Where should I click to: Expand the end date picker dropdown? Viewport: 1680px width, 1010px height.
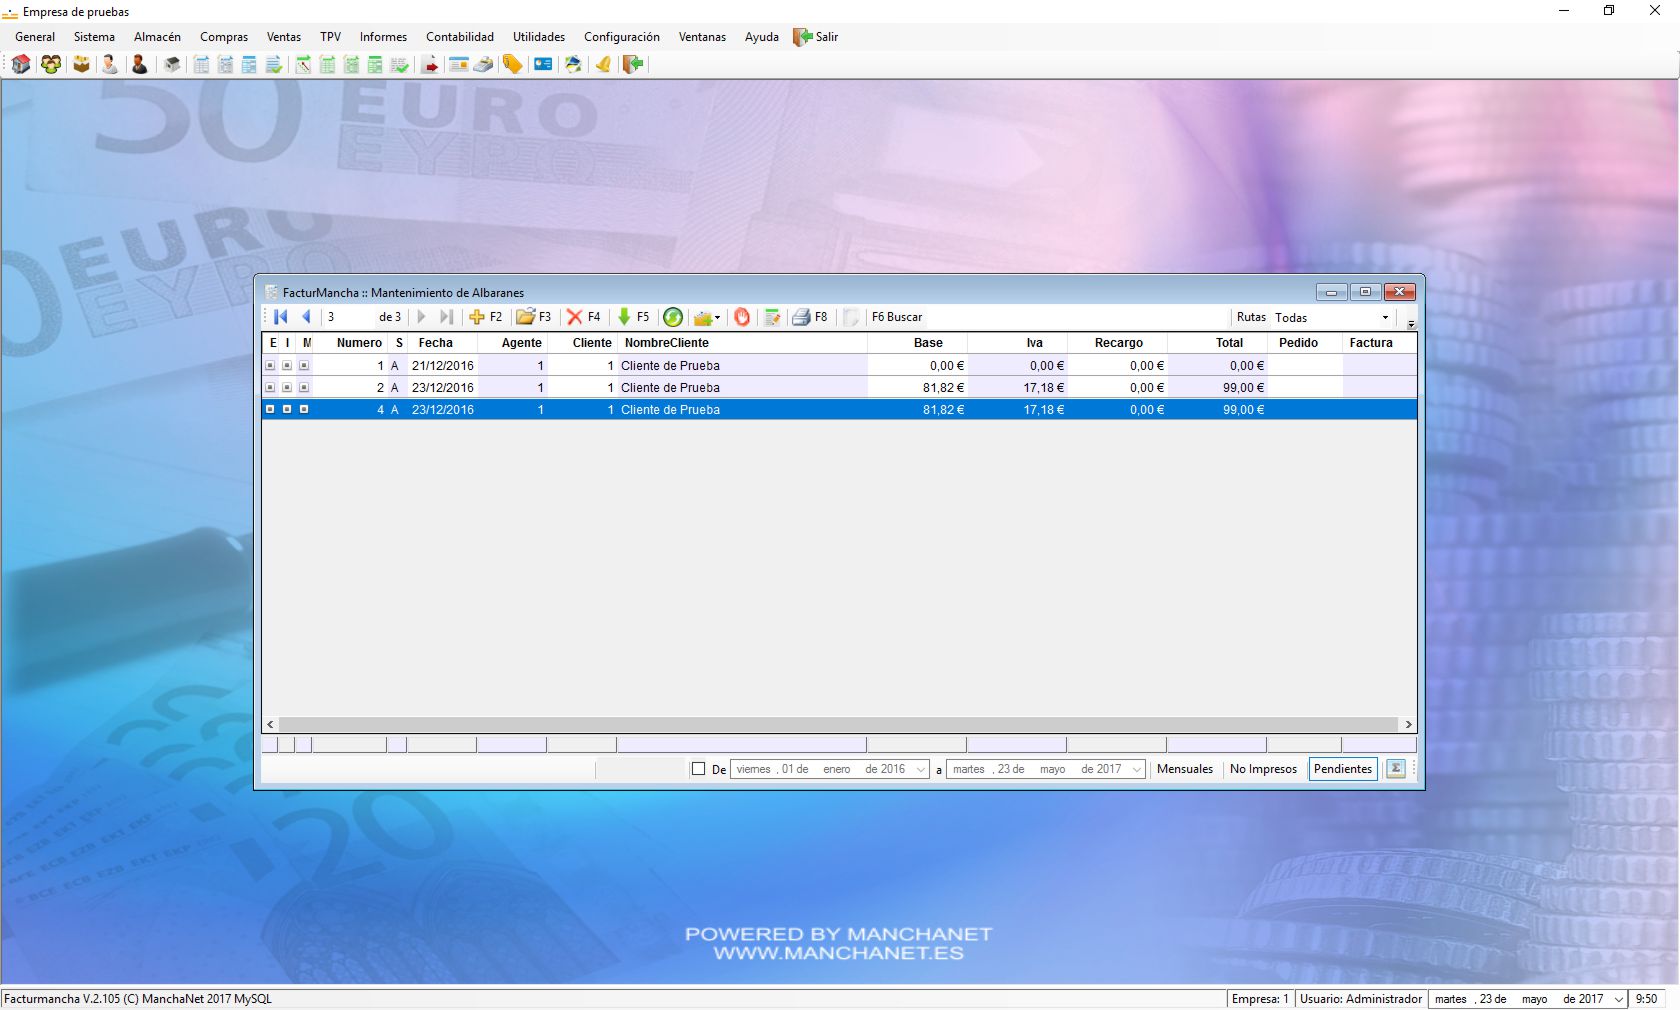(x=1137, y=770)
